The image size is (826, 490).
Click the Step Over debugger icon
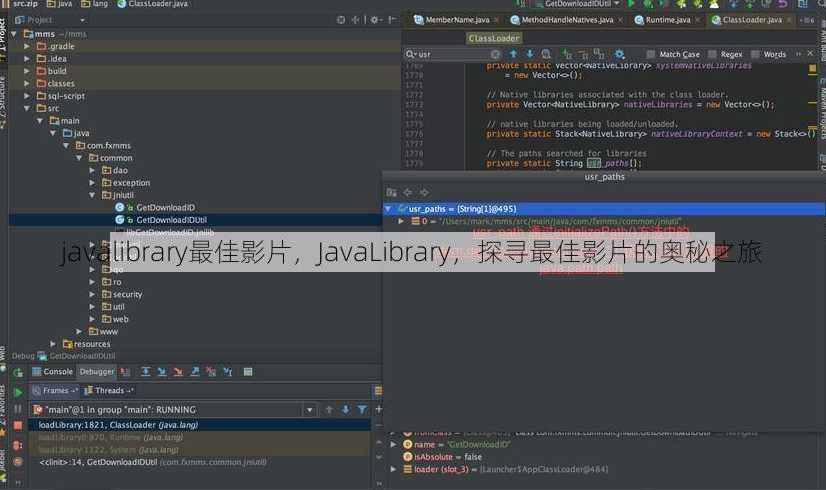146,372
